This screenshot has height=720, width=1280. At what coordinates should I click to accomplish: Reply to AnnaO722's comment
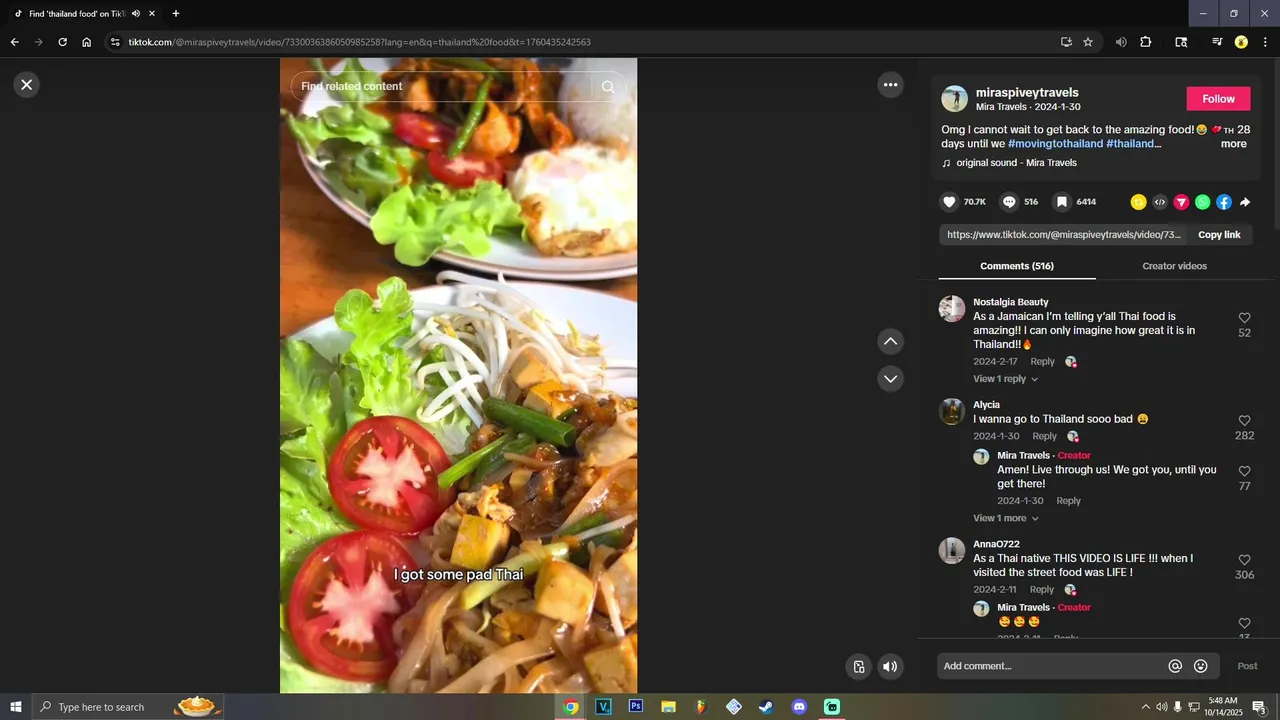pos(1042,590)
